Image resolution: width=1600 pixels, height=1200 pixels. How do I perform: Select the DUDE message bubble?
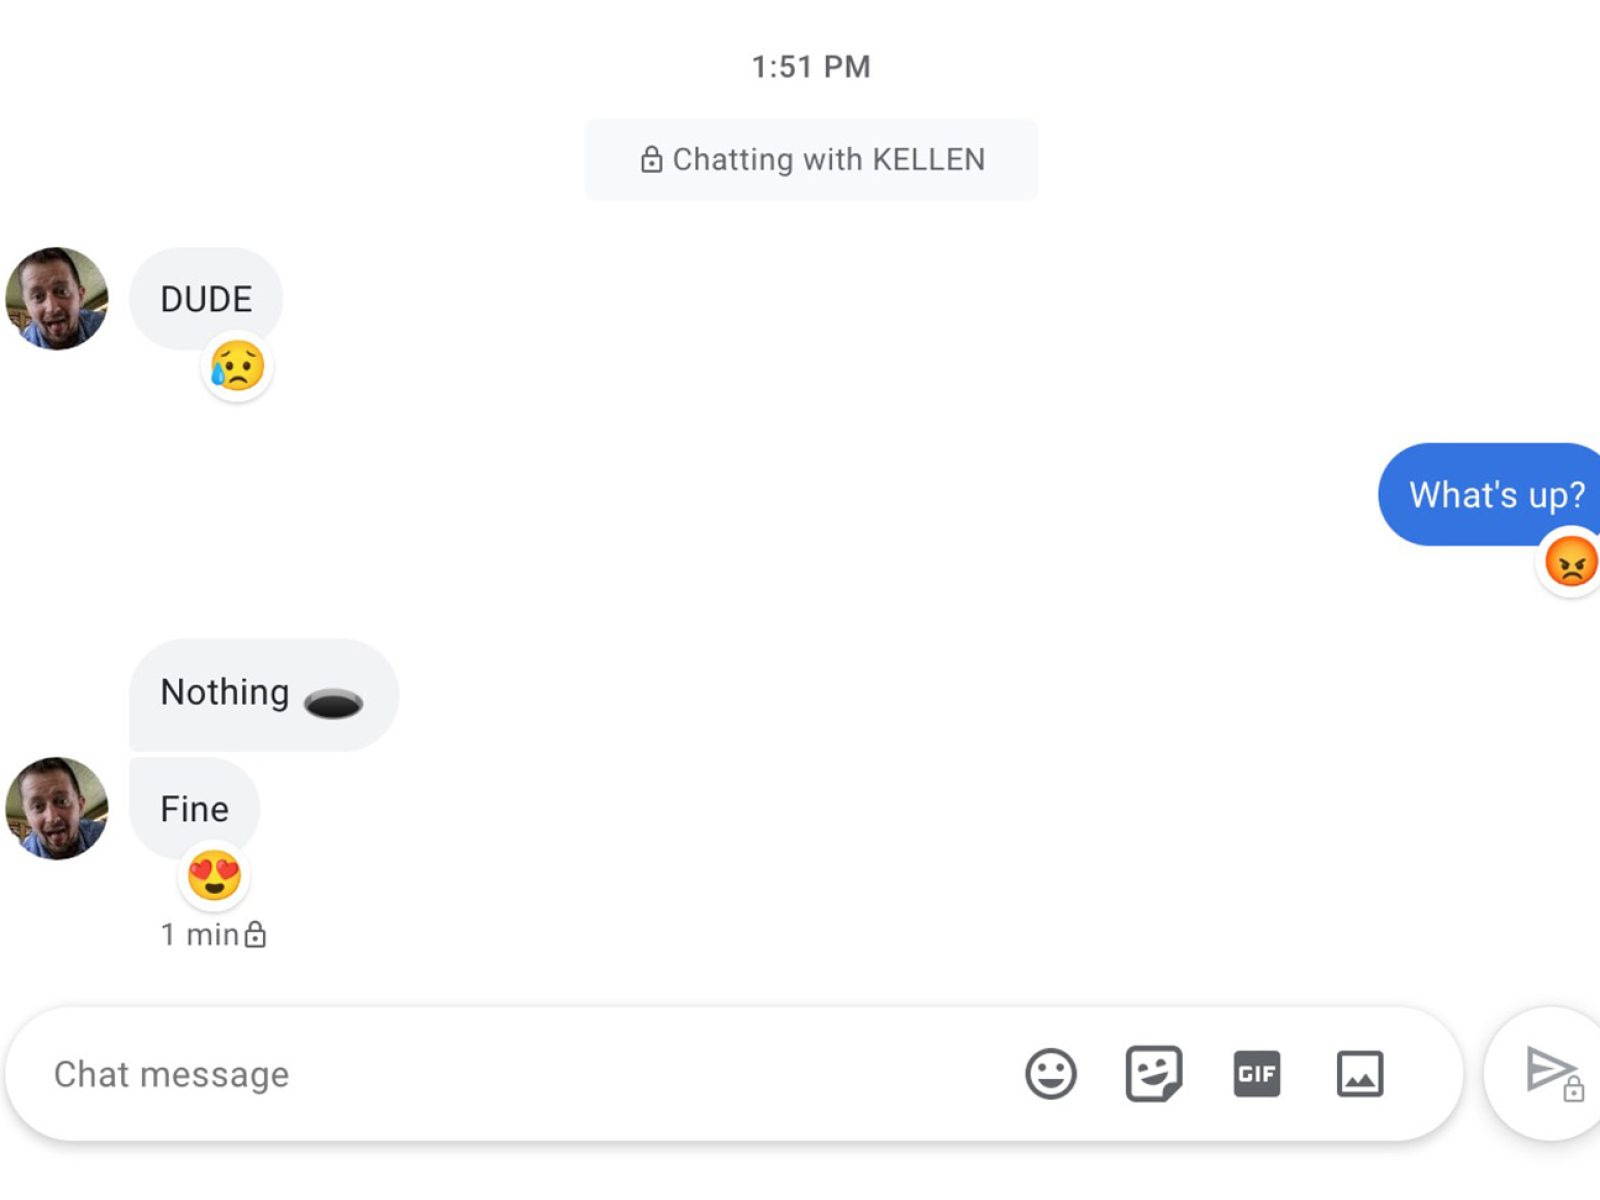point(206,299)
